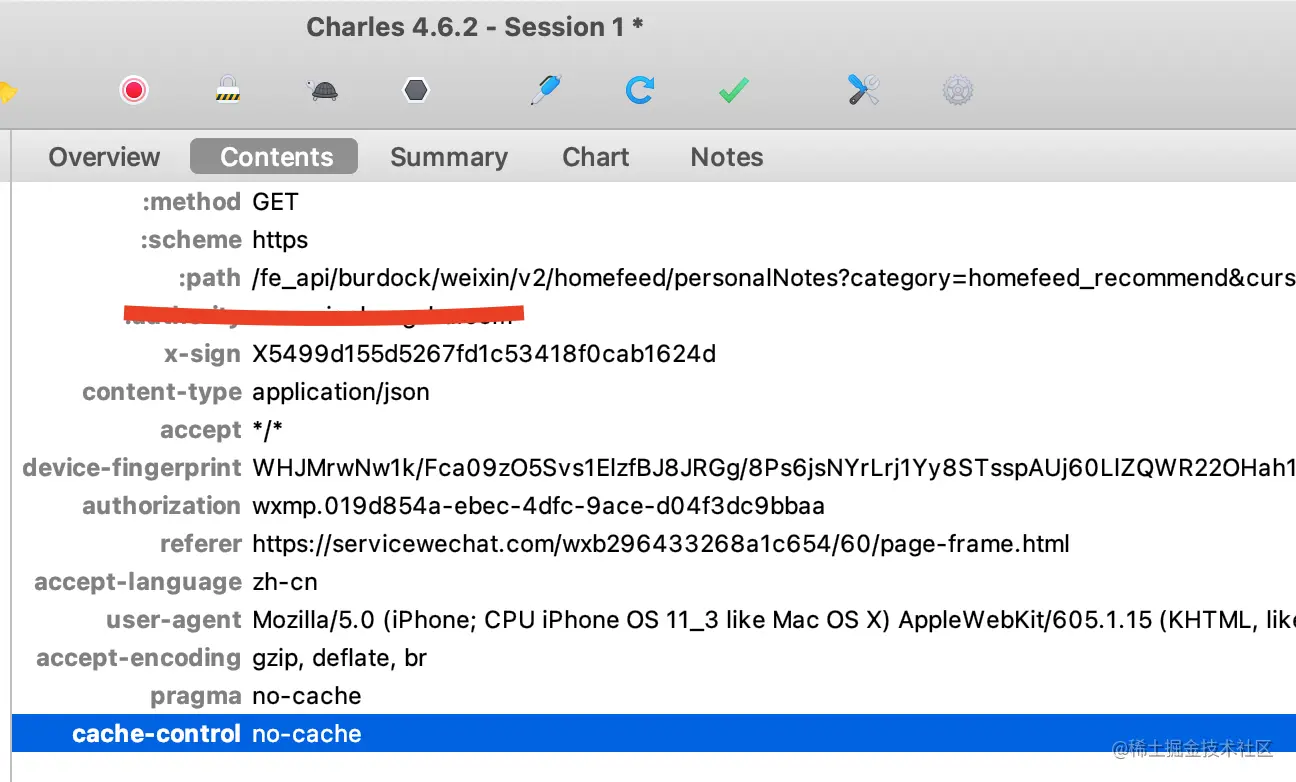
Task: Switch to the Chart tab
Action: click(x=596, y=157)
